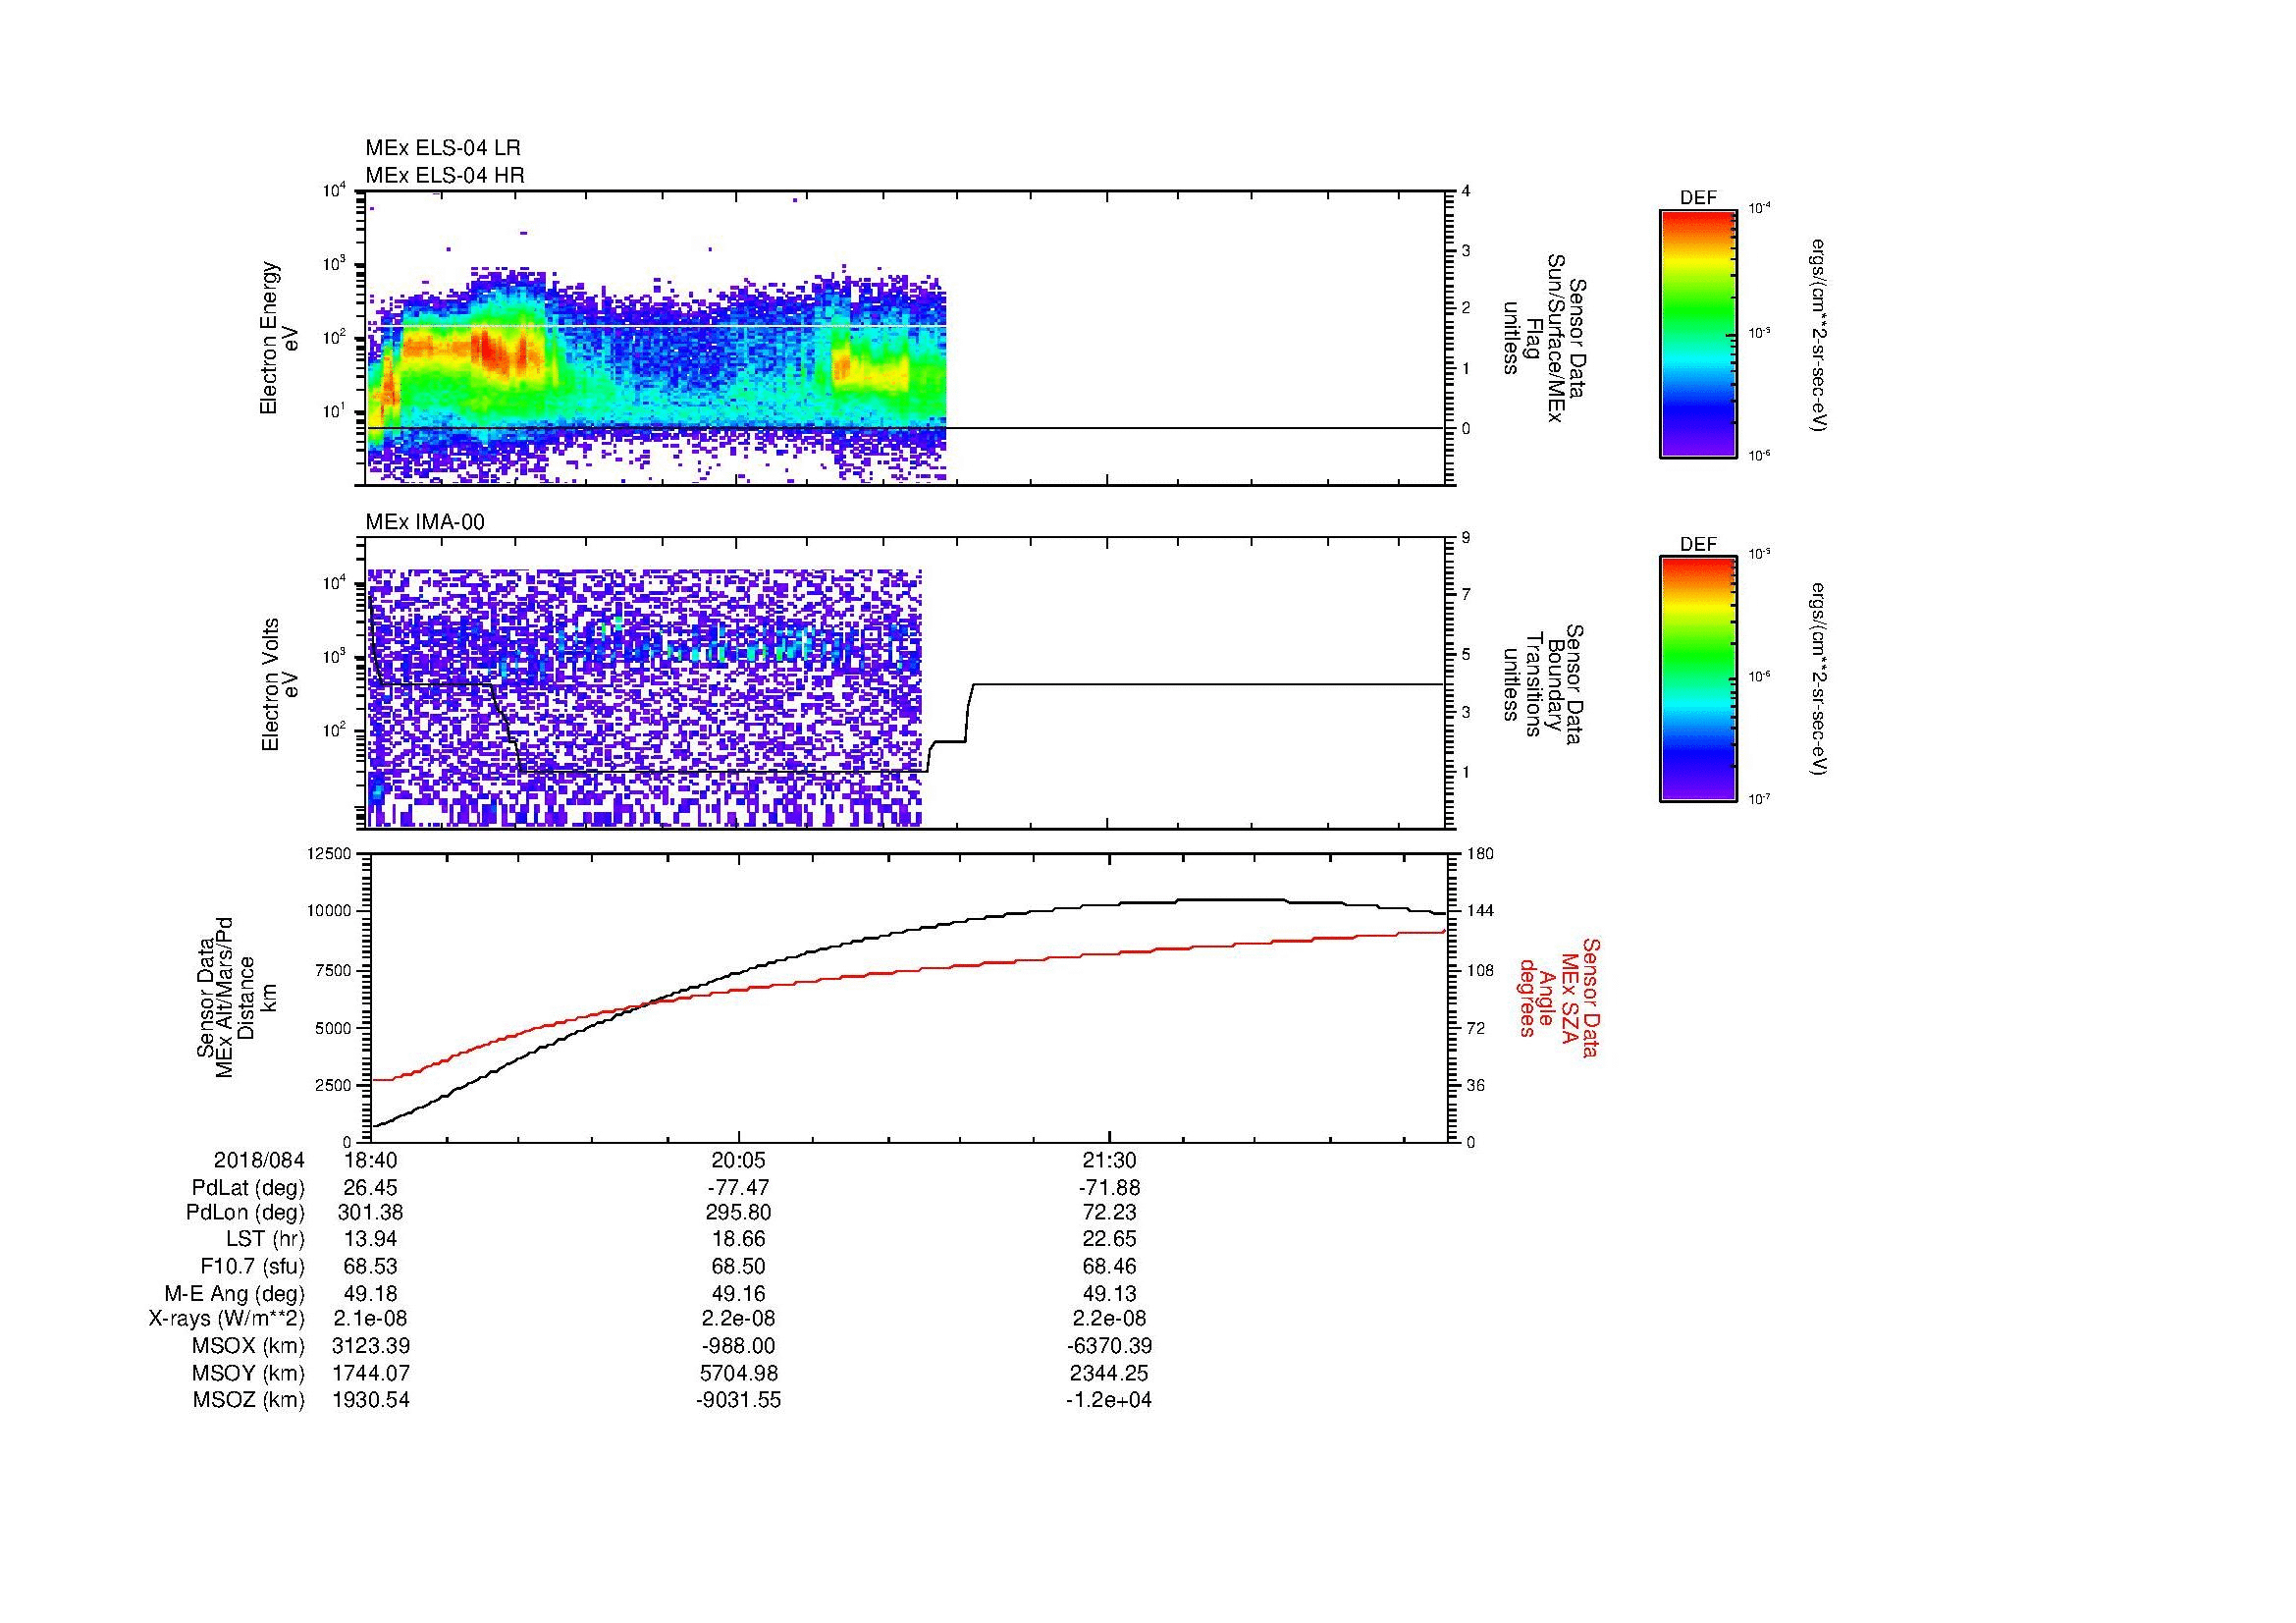Click the MSOX value 3123.39

(371, 1346)
